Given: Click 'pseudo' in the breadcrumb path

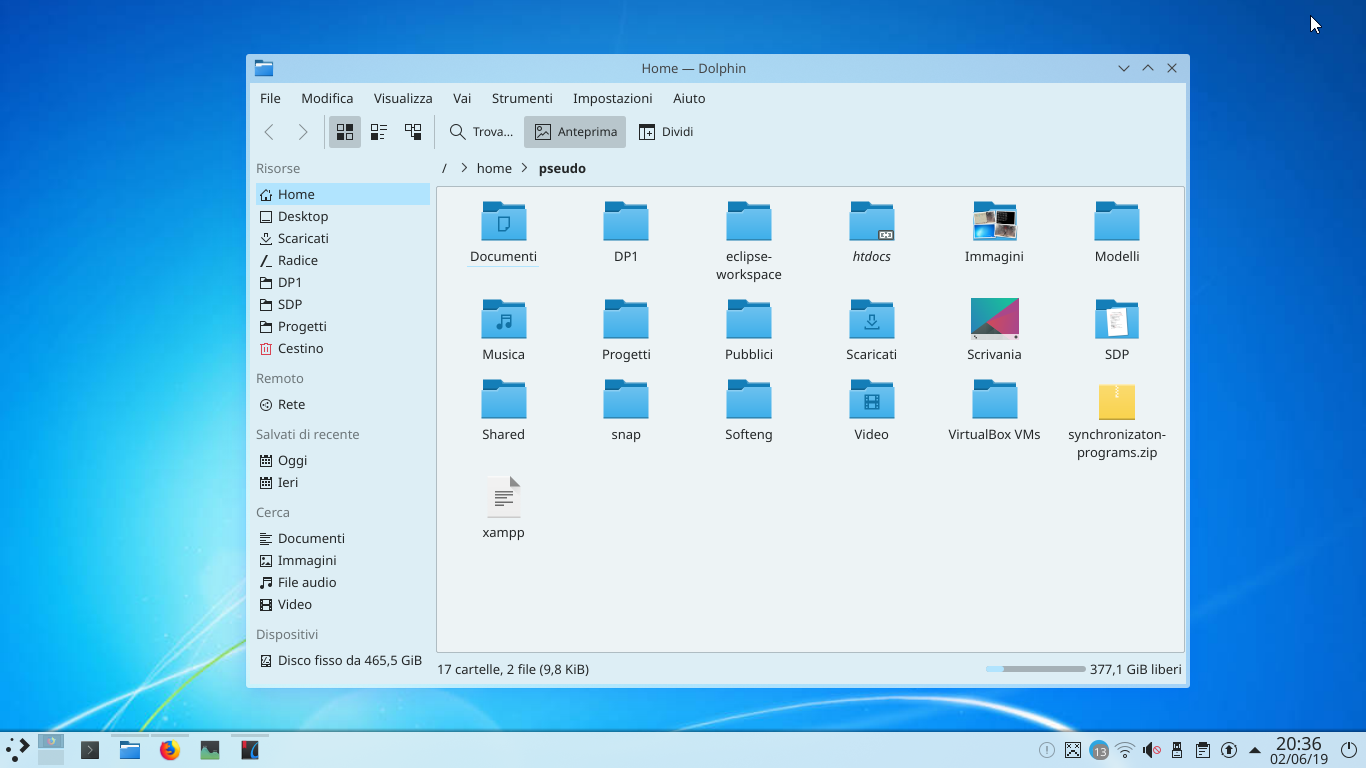Looking at the screenshot, I should (562, 168).
